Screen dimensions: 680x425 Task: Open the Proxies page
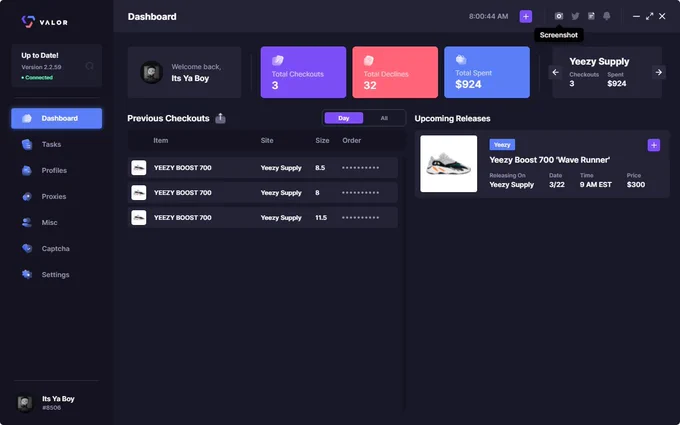[56, 196]
